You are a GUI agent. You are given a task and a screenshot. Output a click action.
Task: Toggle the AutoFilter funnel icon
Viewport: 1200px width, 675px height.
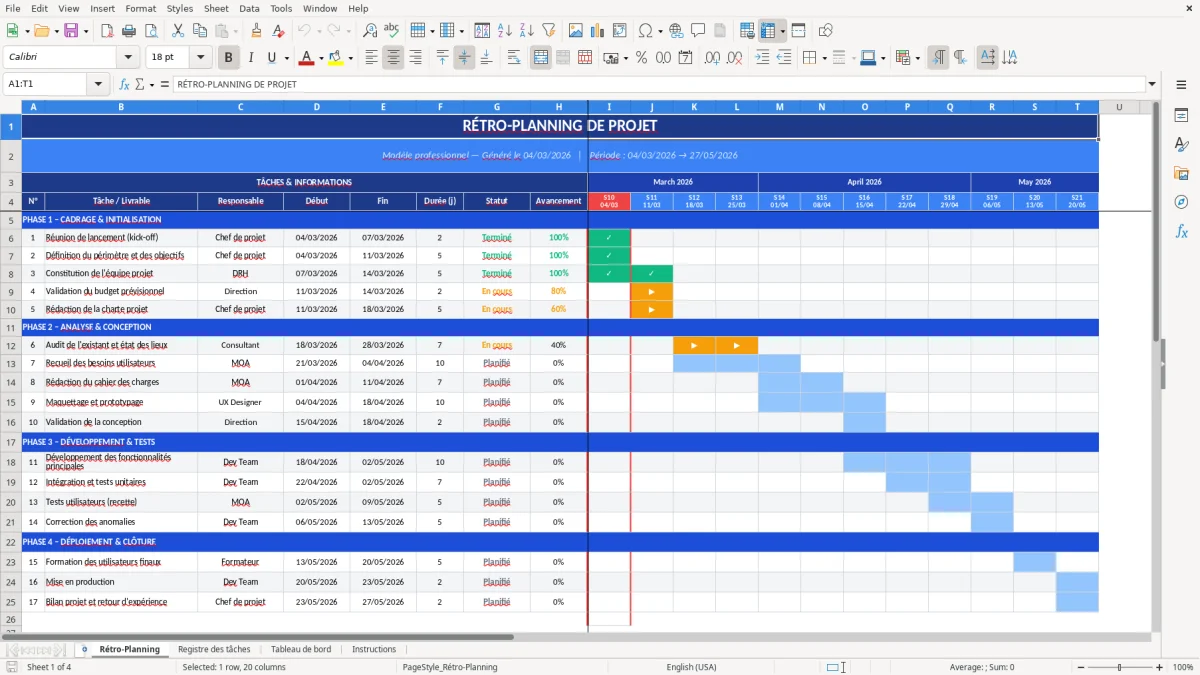[549, 31]
